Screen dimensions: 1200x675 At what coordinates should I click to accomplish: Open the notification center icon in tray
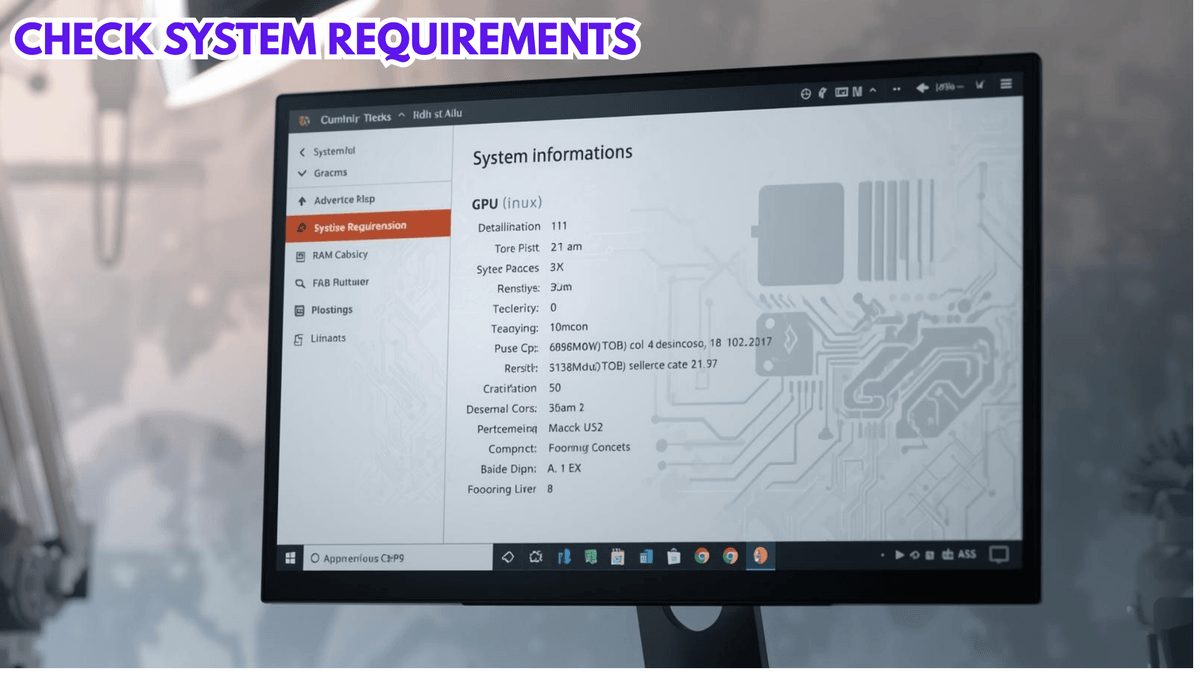tap(998, 554)
